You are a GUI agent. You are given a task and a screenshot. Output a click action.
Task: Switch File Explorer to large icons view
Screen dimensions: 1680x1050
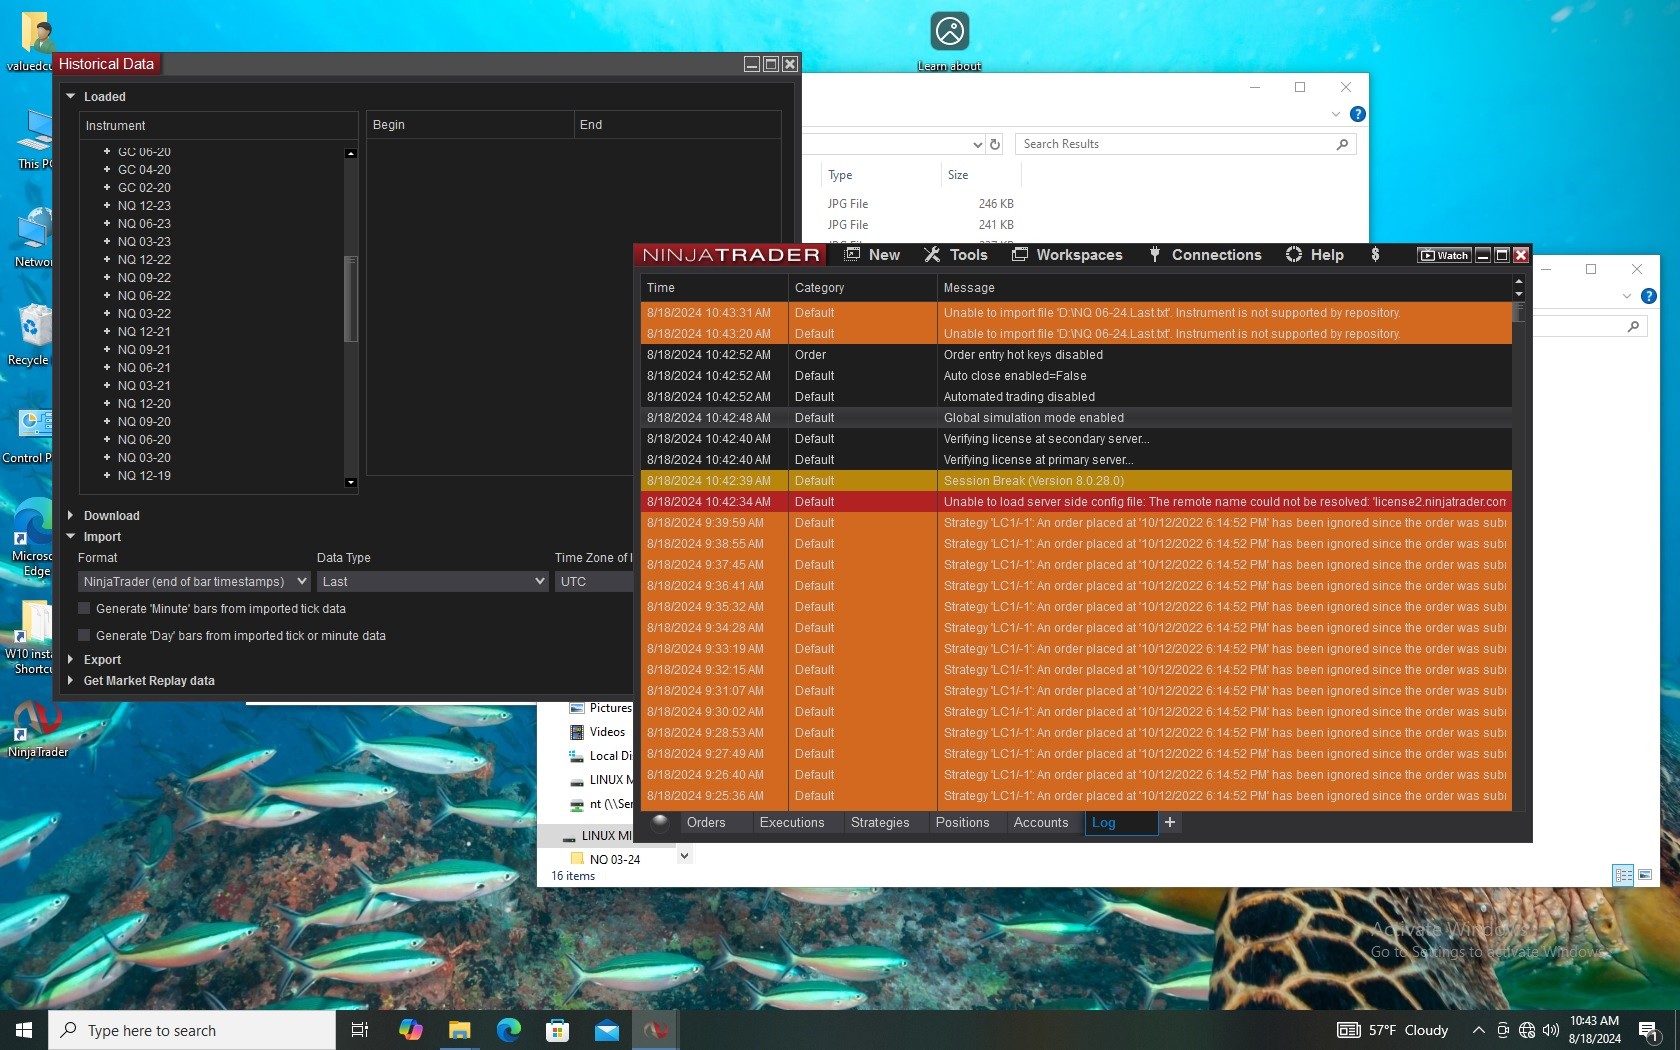[1645, 875]
